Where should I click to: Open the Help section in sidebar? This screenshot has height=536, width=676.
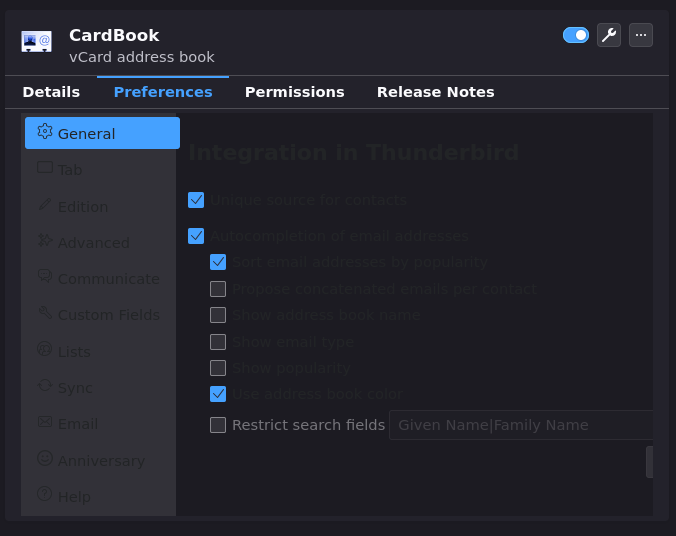[x=74, y=497]
